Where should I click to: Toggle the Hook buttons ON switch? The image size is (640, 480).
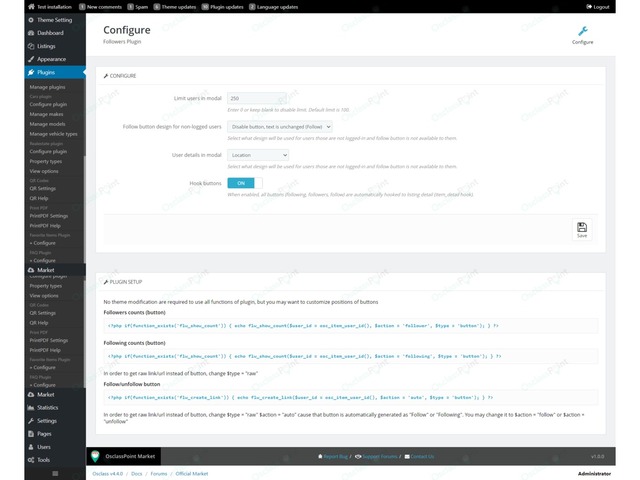click(245, 183)
